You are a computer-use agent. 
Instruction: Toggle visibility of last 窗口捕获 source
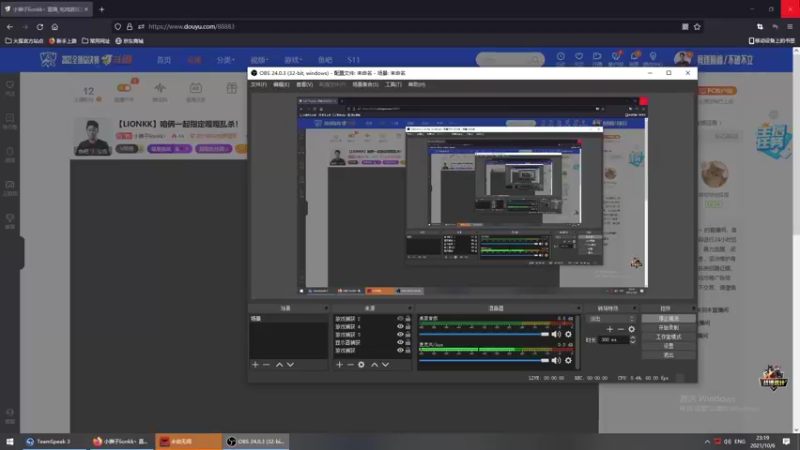point(400,350)
